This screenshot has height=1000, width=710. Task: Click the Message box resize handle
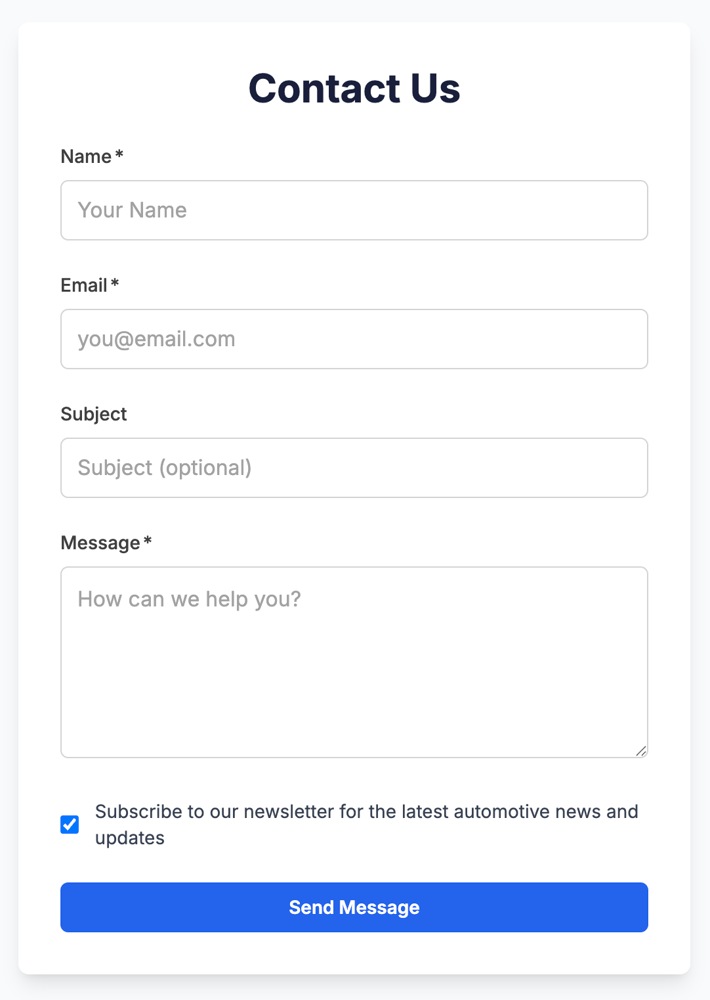[641, 751]
